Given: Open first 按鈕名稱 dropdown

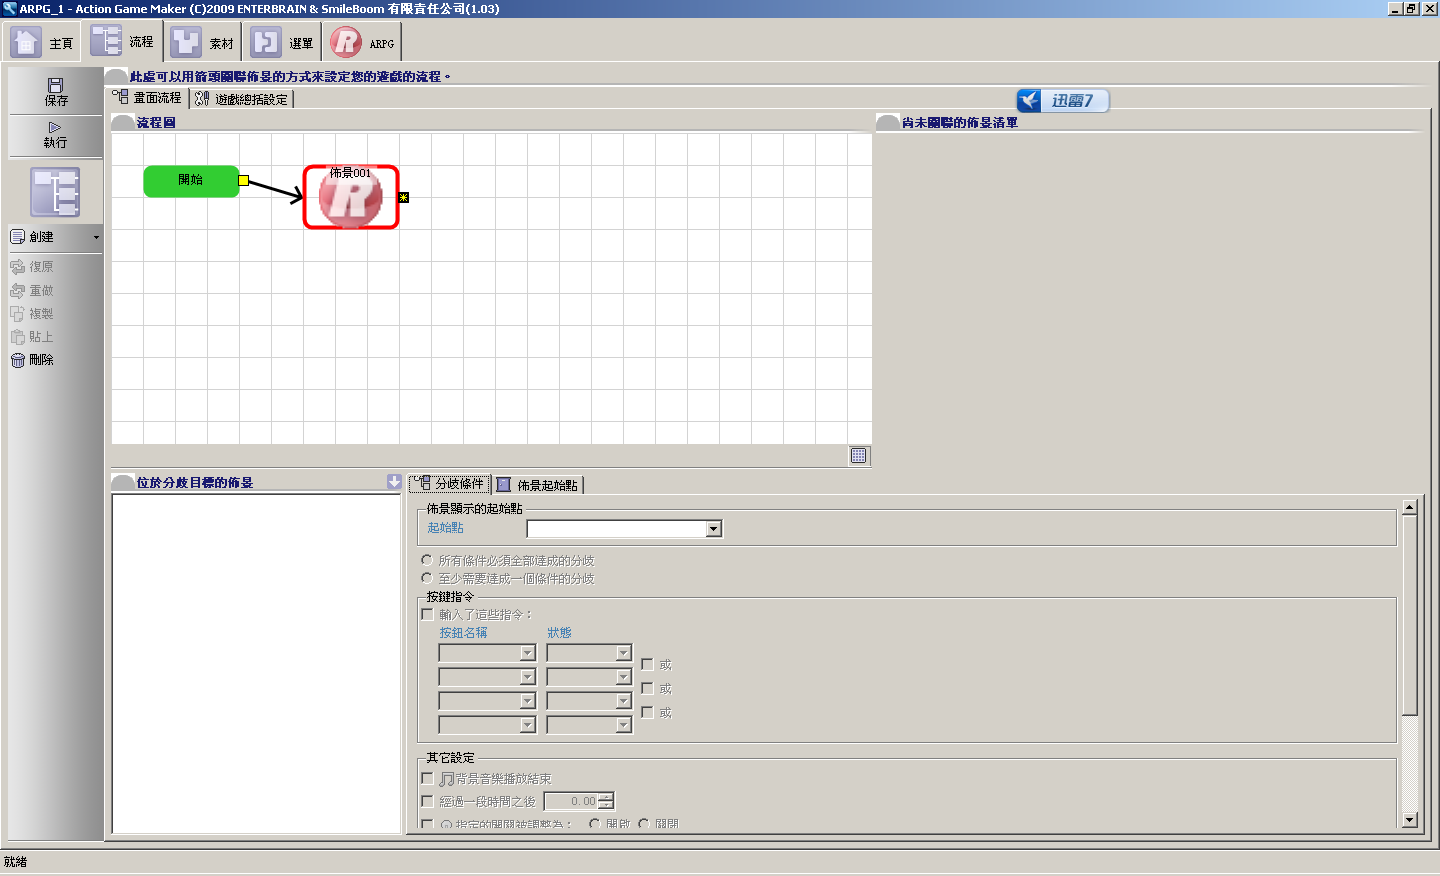Looking at the screenshot, I should point(527,653).
